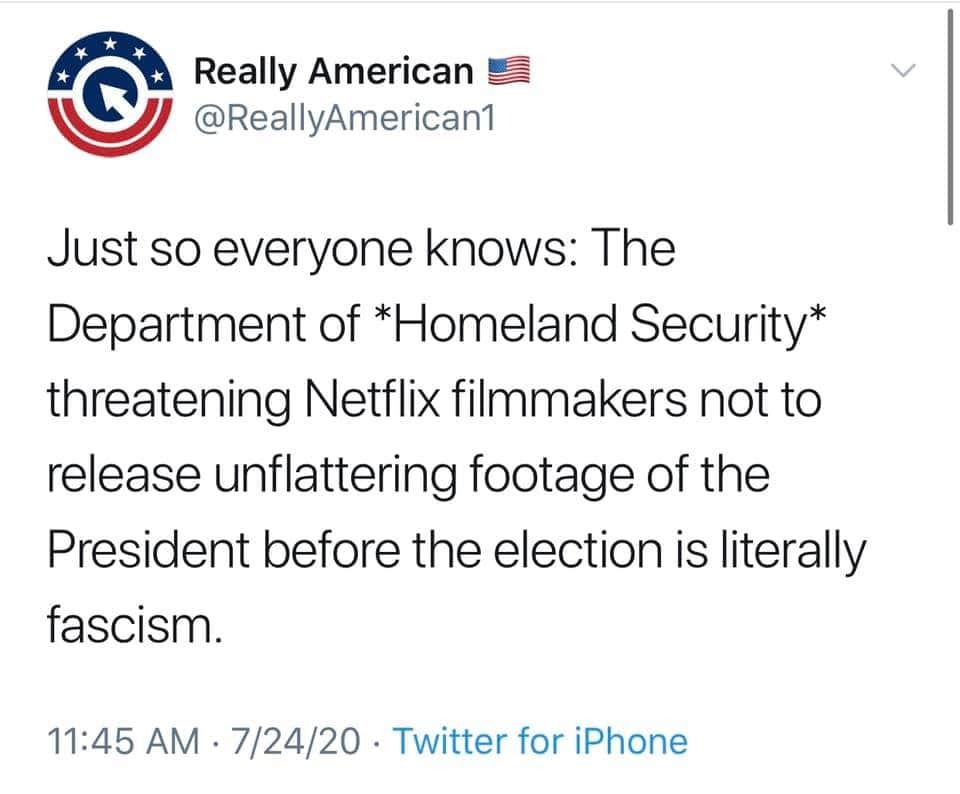Viewport: 960px width, 794px height.
Task: Click the 11:45 AM timestamp
Action: [120, 742]
